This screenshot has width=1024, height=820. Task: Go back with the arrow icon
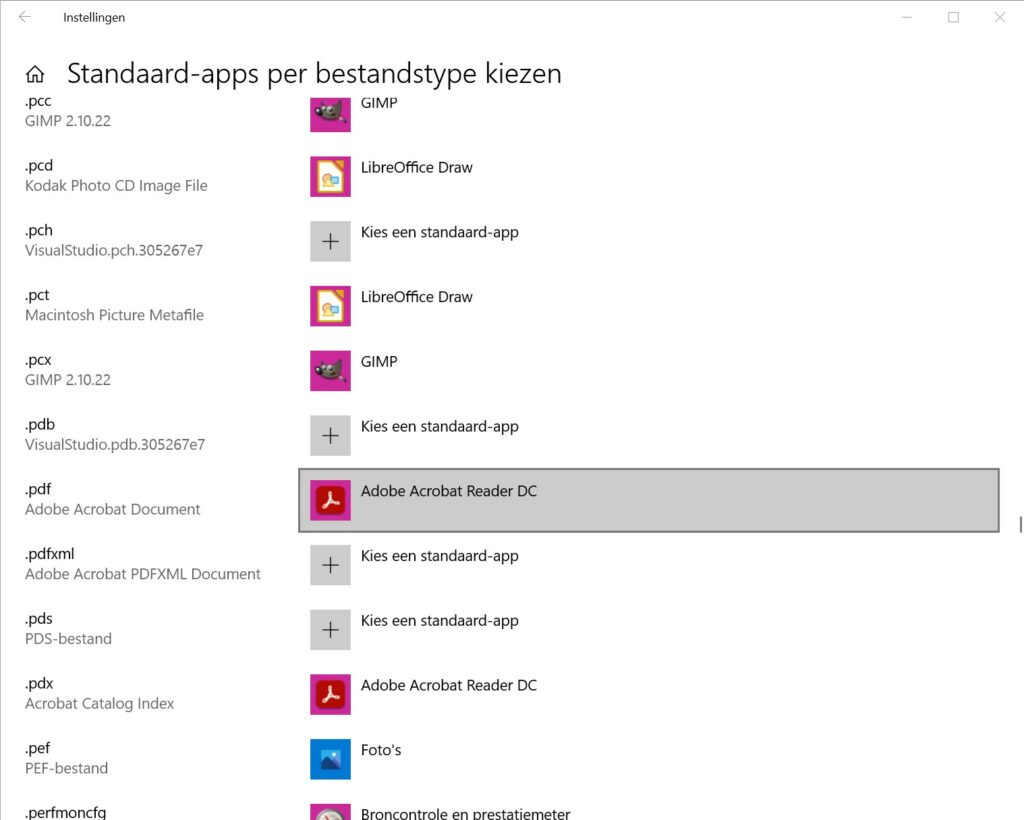click(x=25, y=17)
